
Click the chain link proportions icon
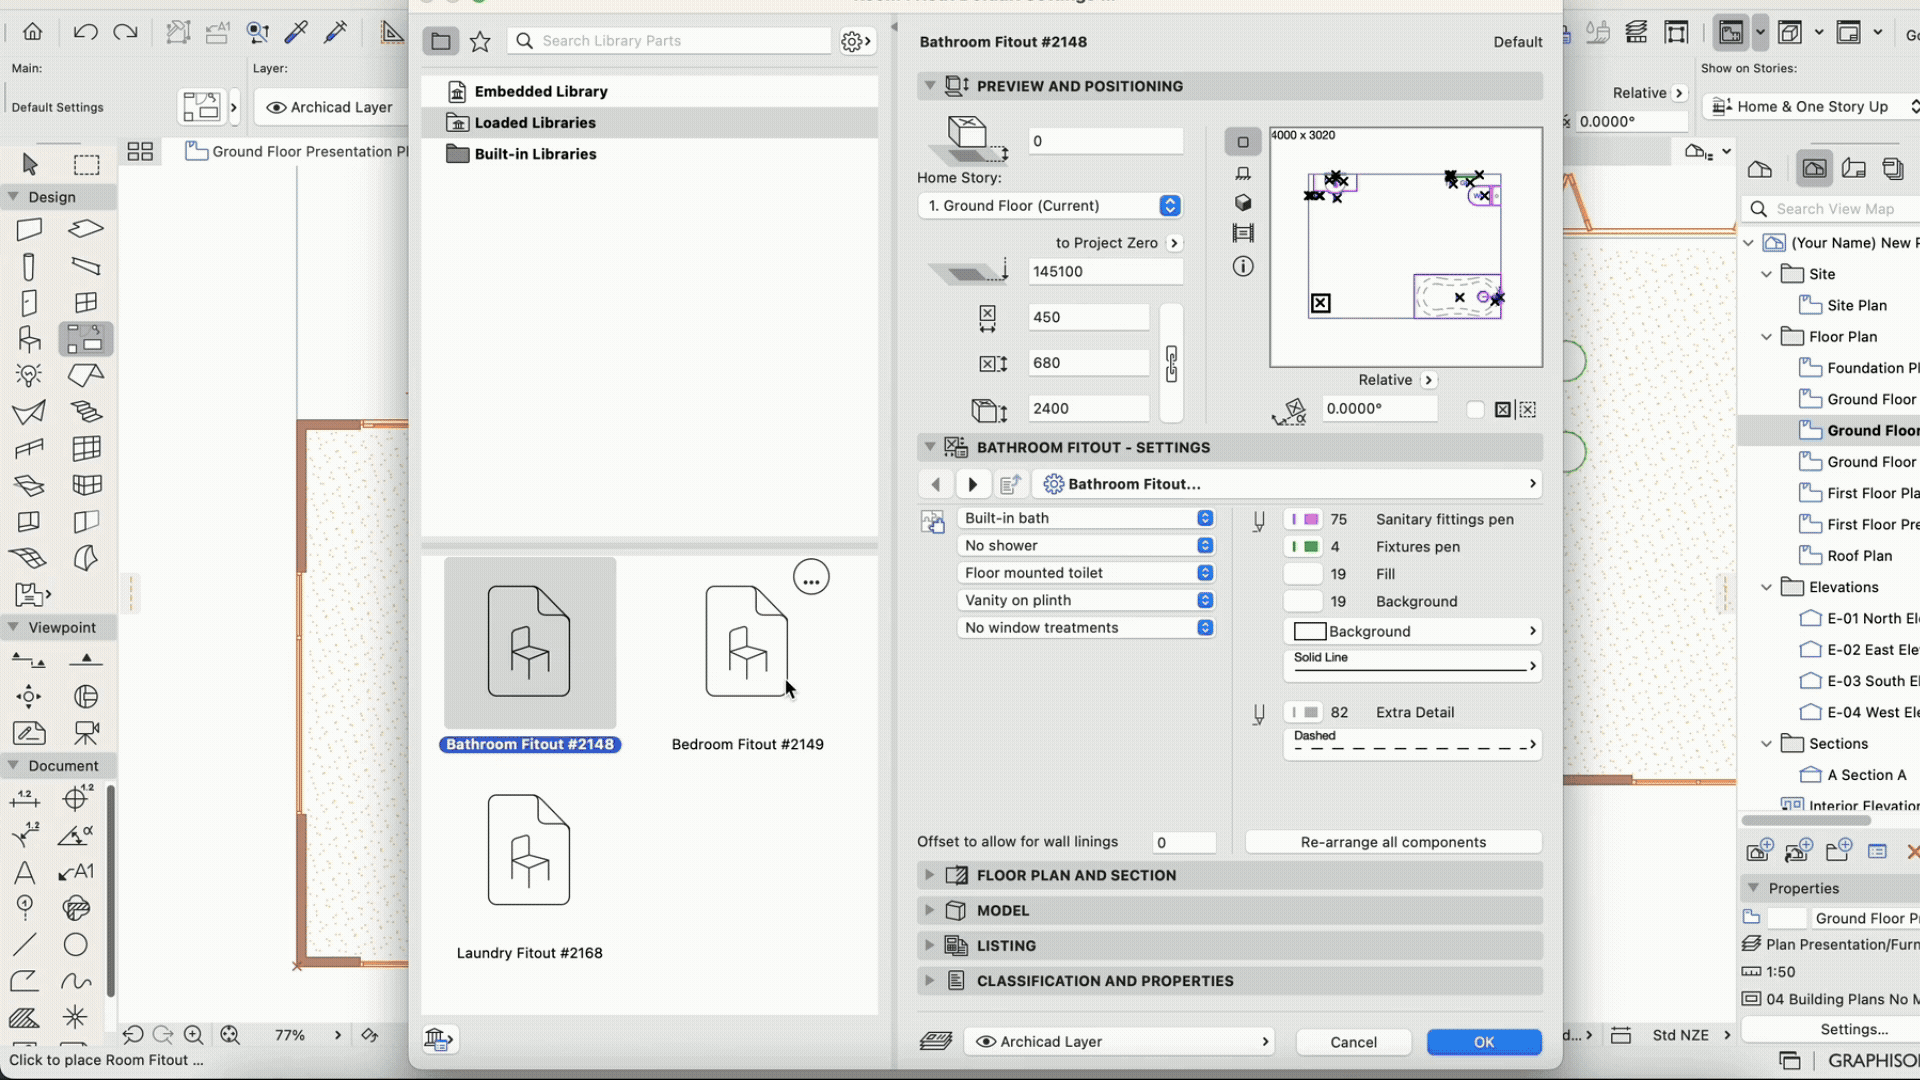pyautogui.click(x=1171, y=363)
